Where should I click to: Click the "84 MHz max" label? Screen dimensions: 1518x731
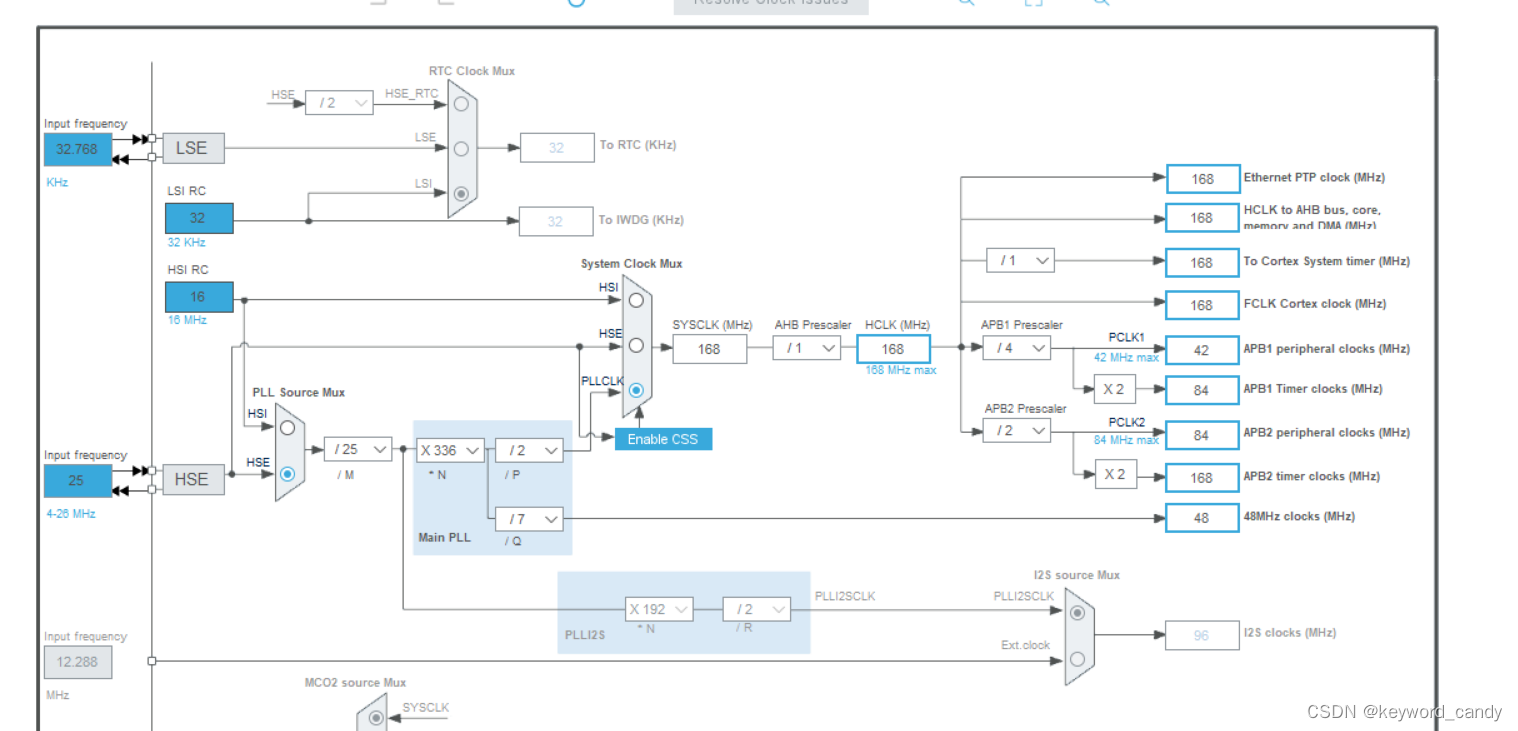click(1126, 439)
